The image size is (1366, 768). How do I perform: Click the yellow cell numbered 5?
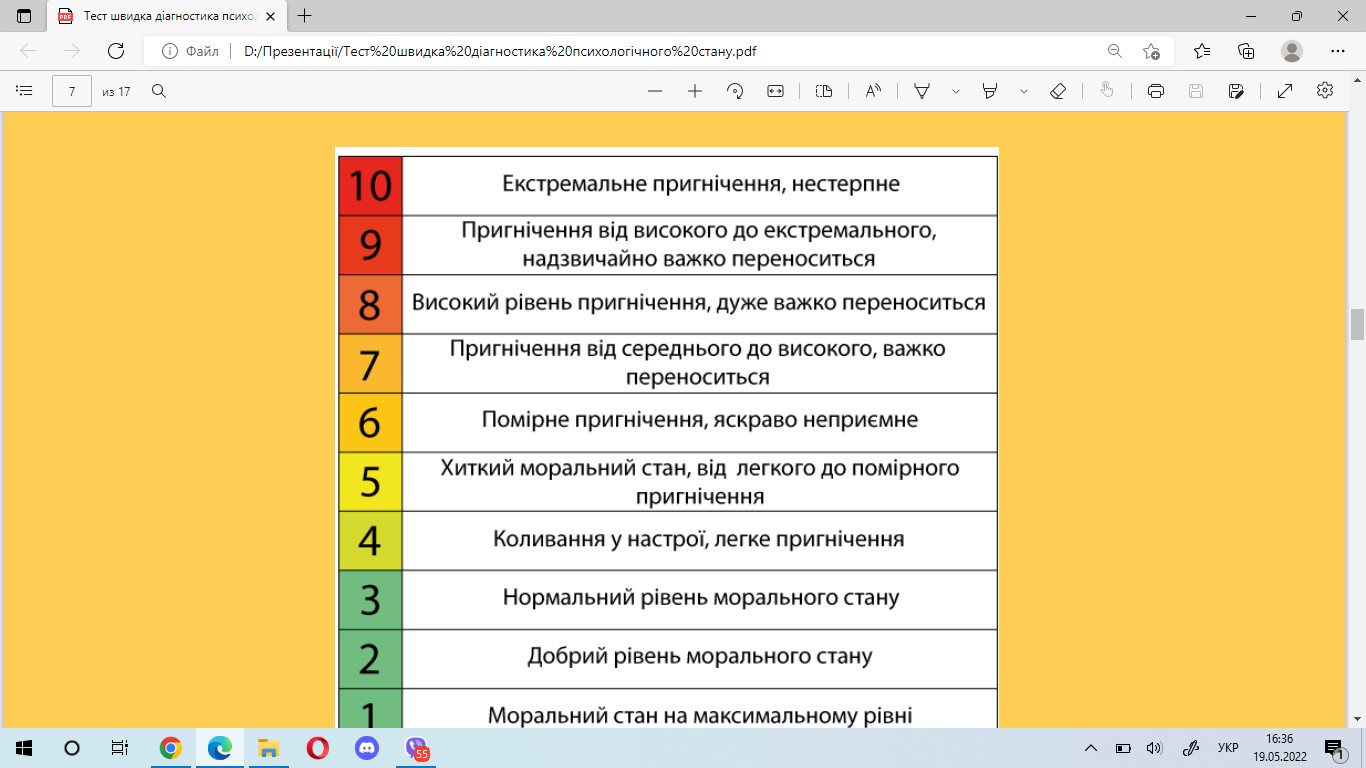370,482
